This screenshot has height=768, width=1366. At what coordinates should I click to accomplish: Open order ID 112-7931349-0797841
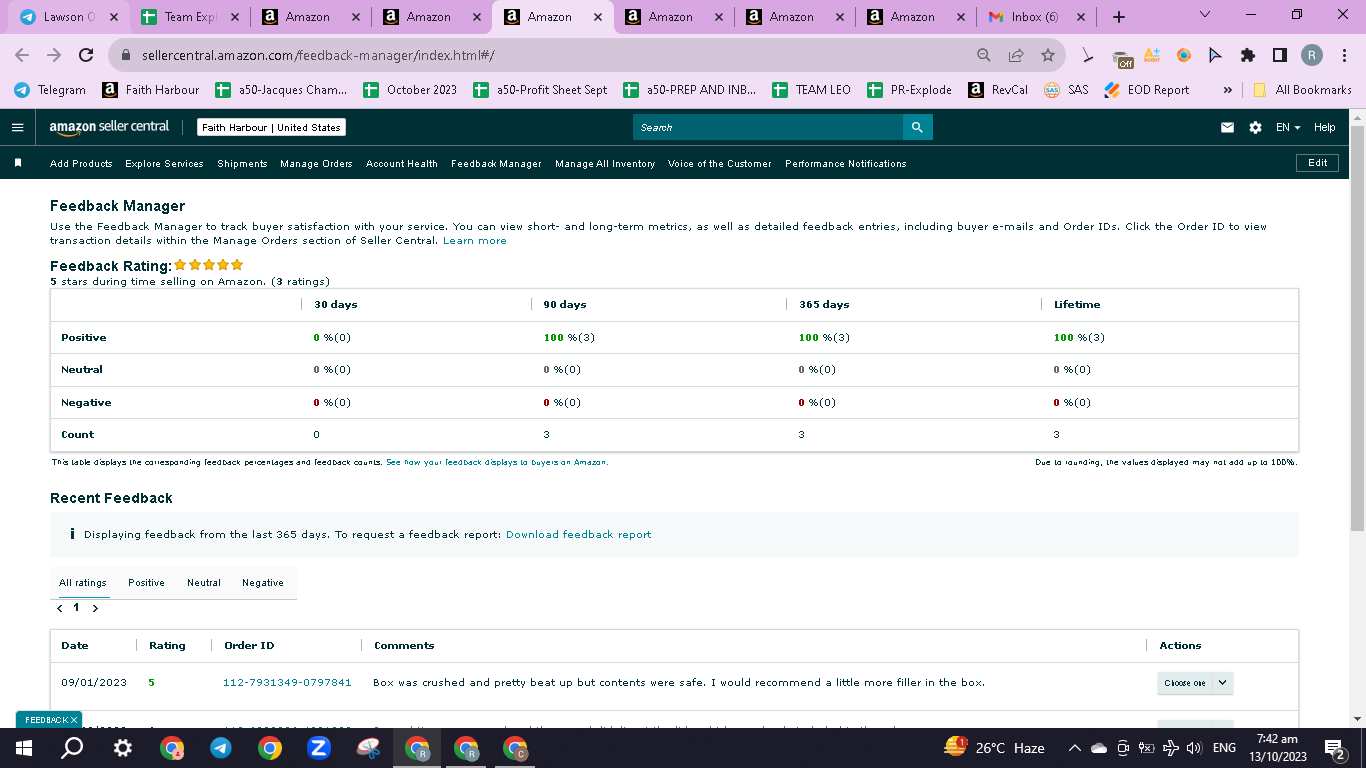click(287, 682)
